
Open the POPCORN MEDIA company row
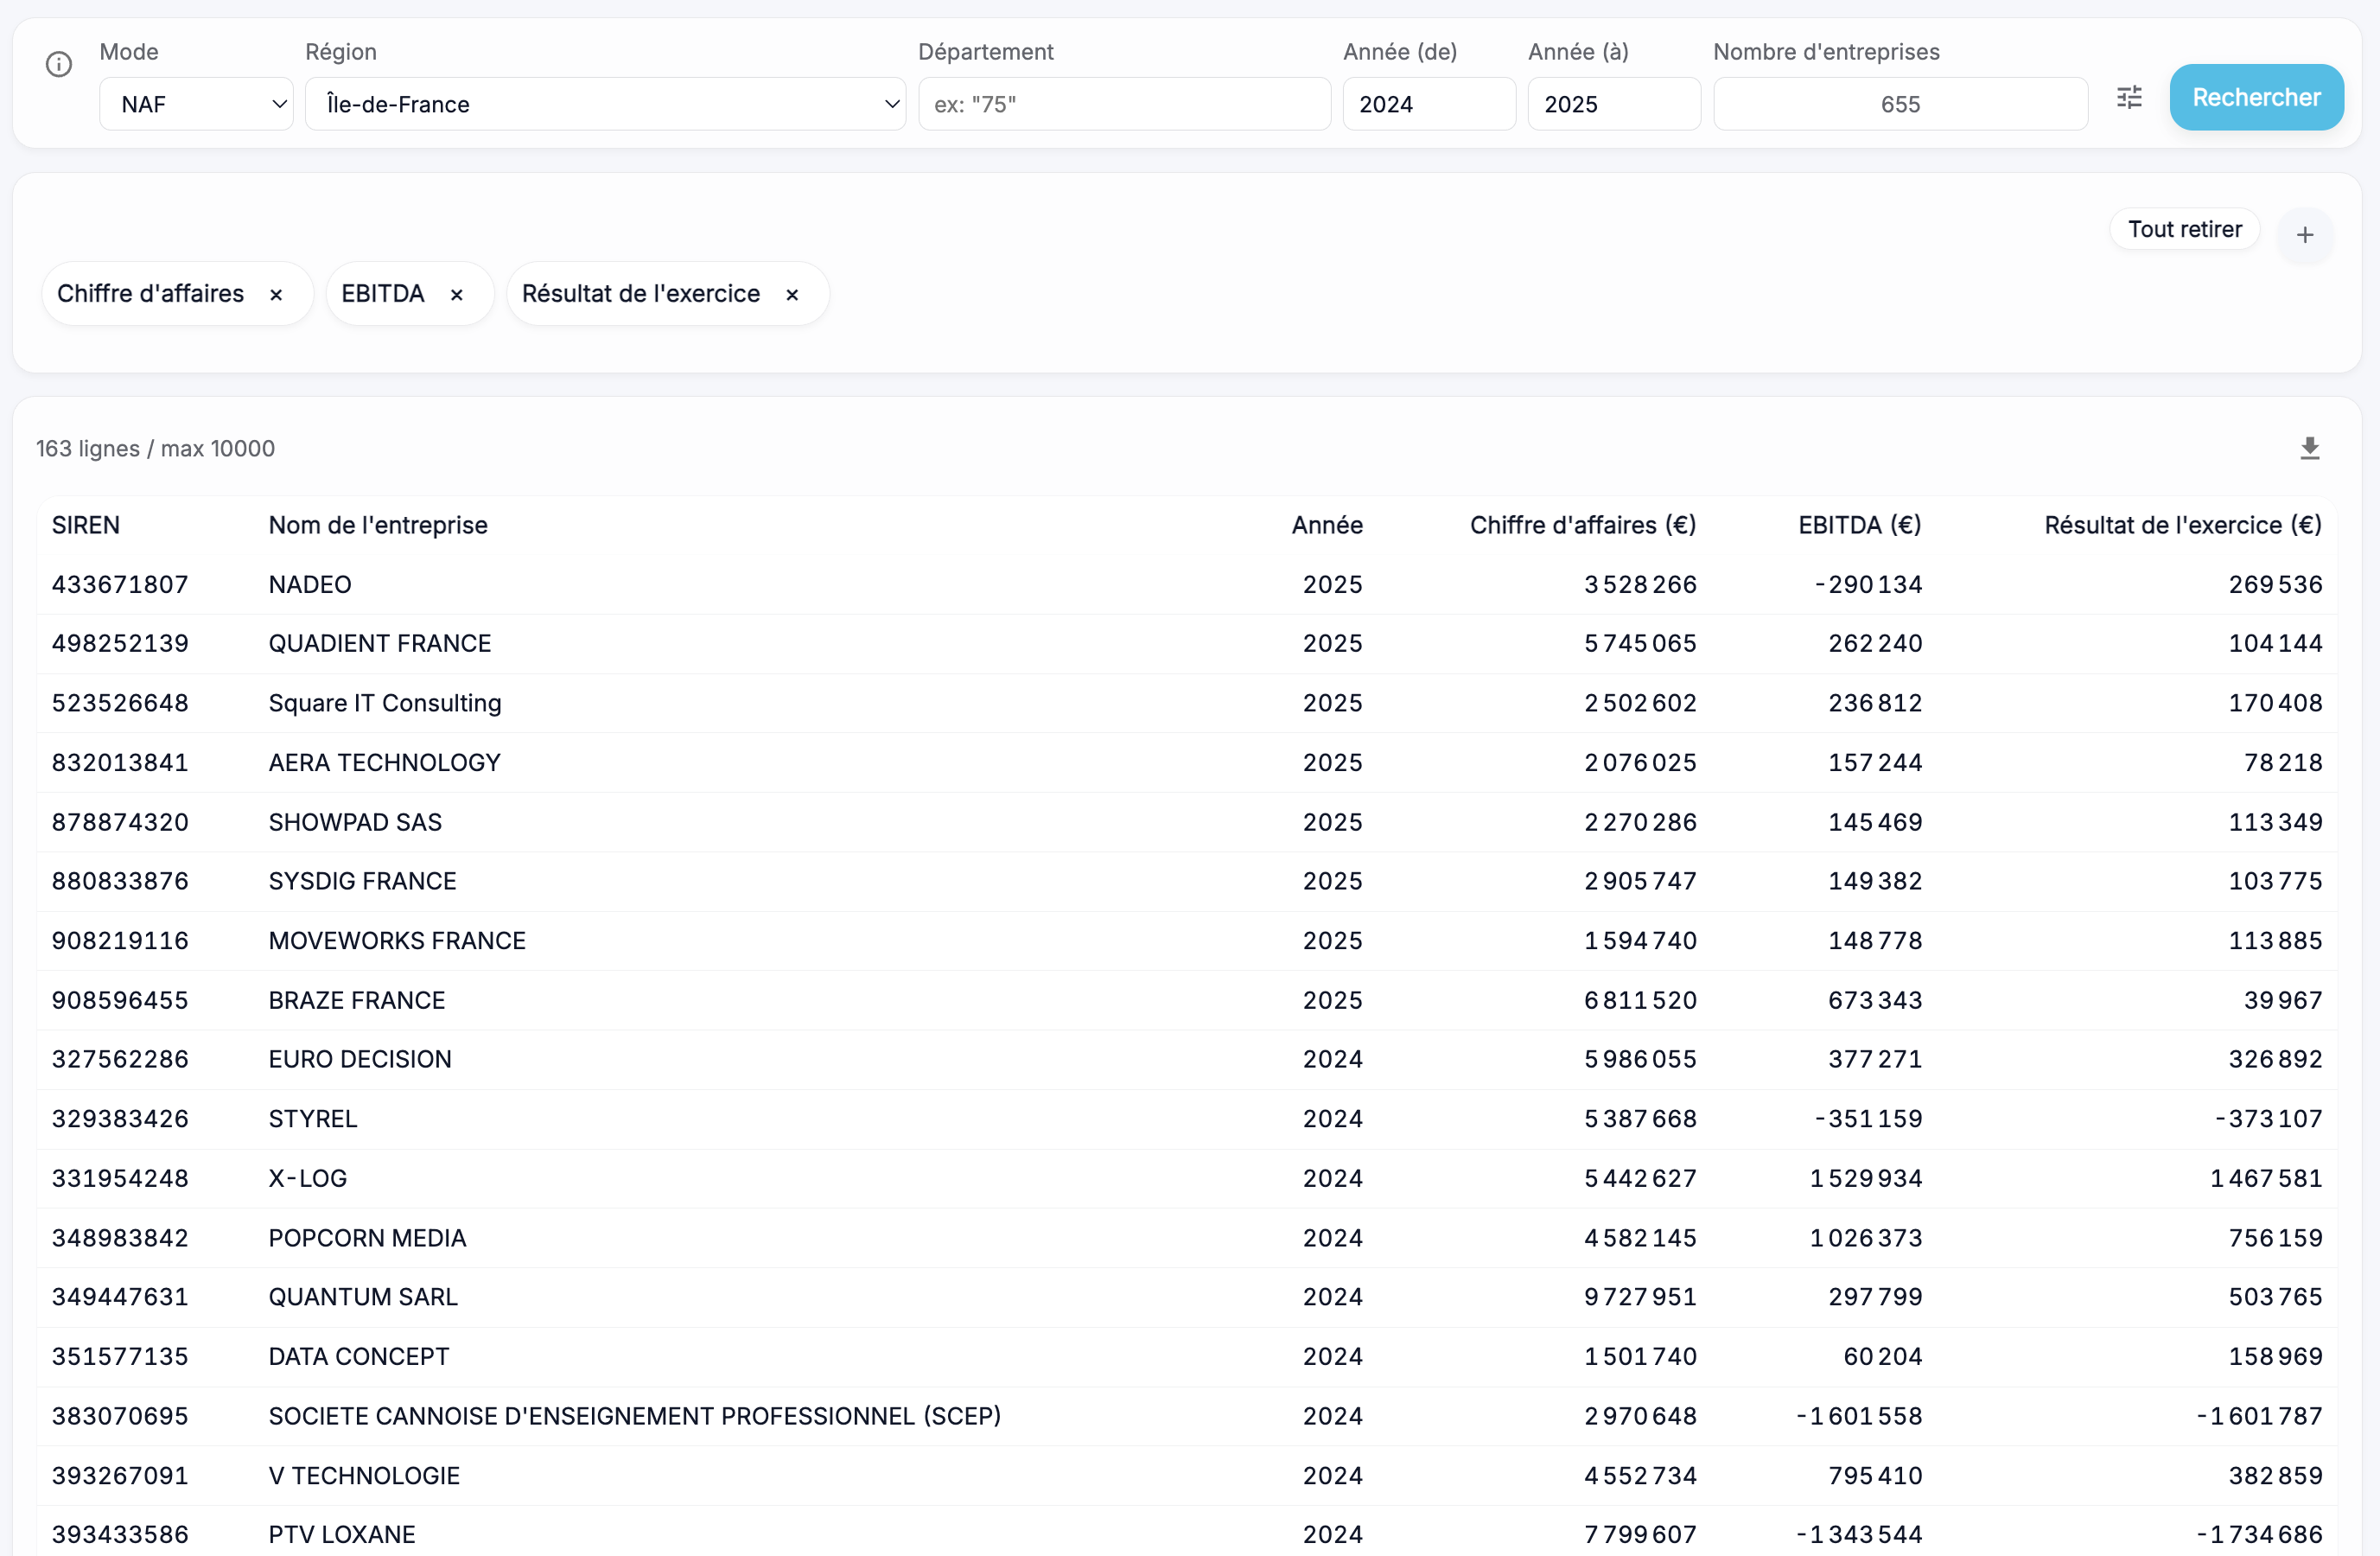[367, 1237]
